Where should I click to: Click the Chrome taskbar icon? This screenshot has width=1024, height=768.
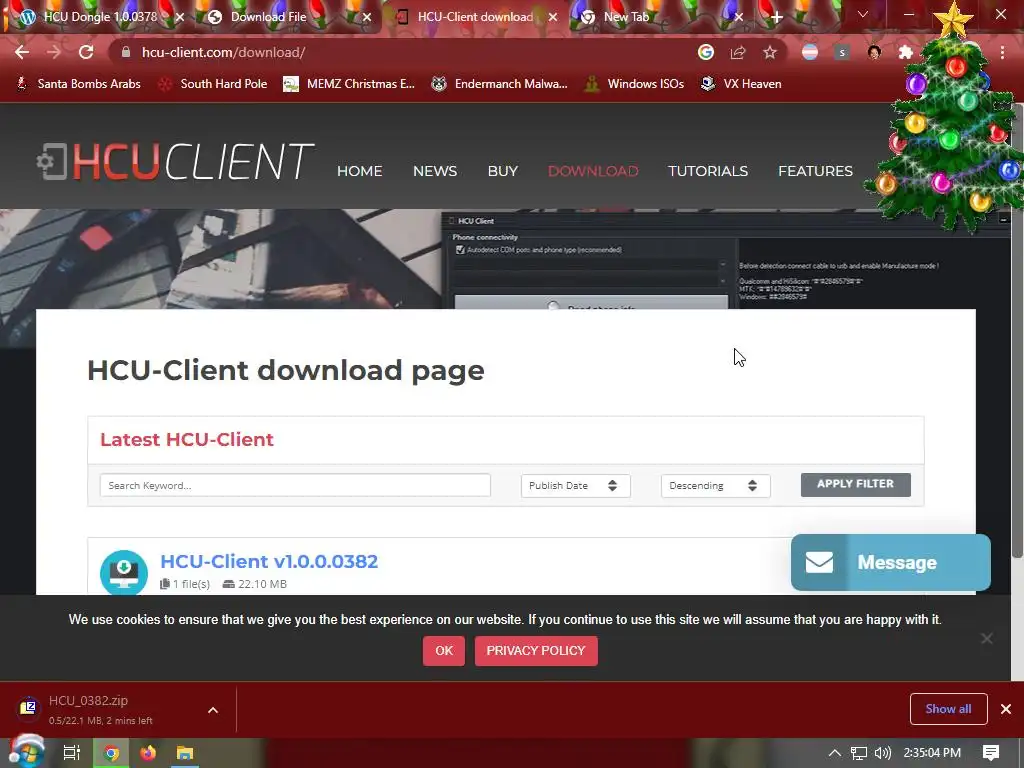tap(112, 753)
